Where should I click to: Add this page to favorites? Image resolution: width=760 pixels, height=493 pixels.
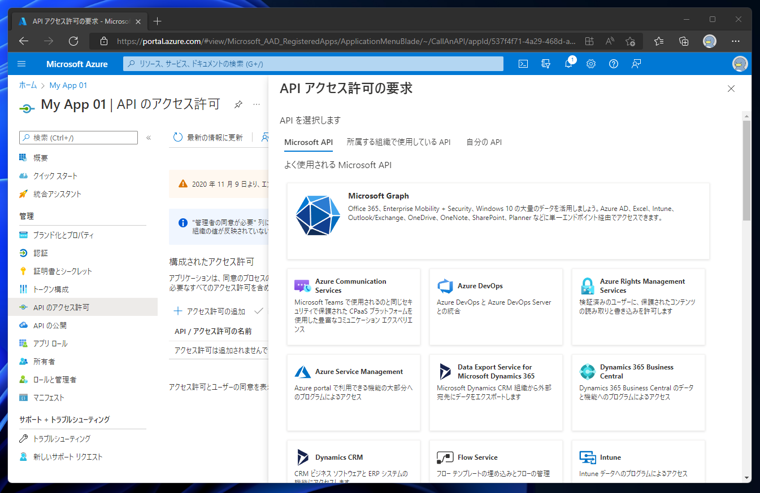click(x=630, y=42)
